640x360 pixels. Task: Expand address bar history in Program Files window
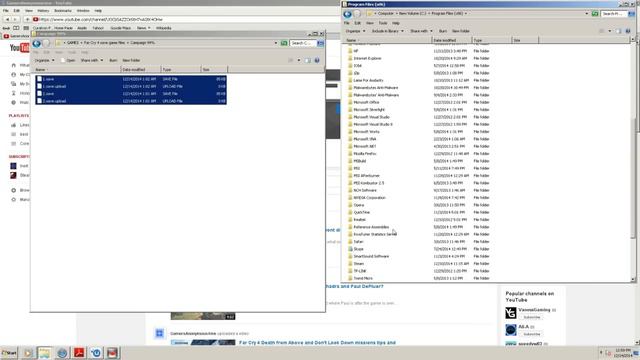587,14
